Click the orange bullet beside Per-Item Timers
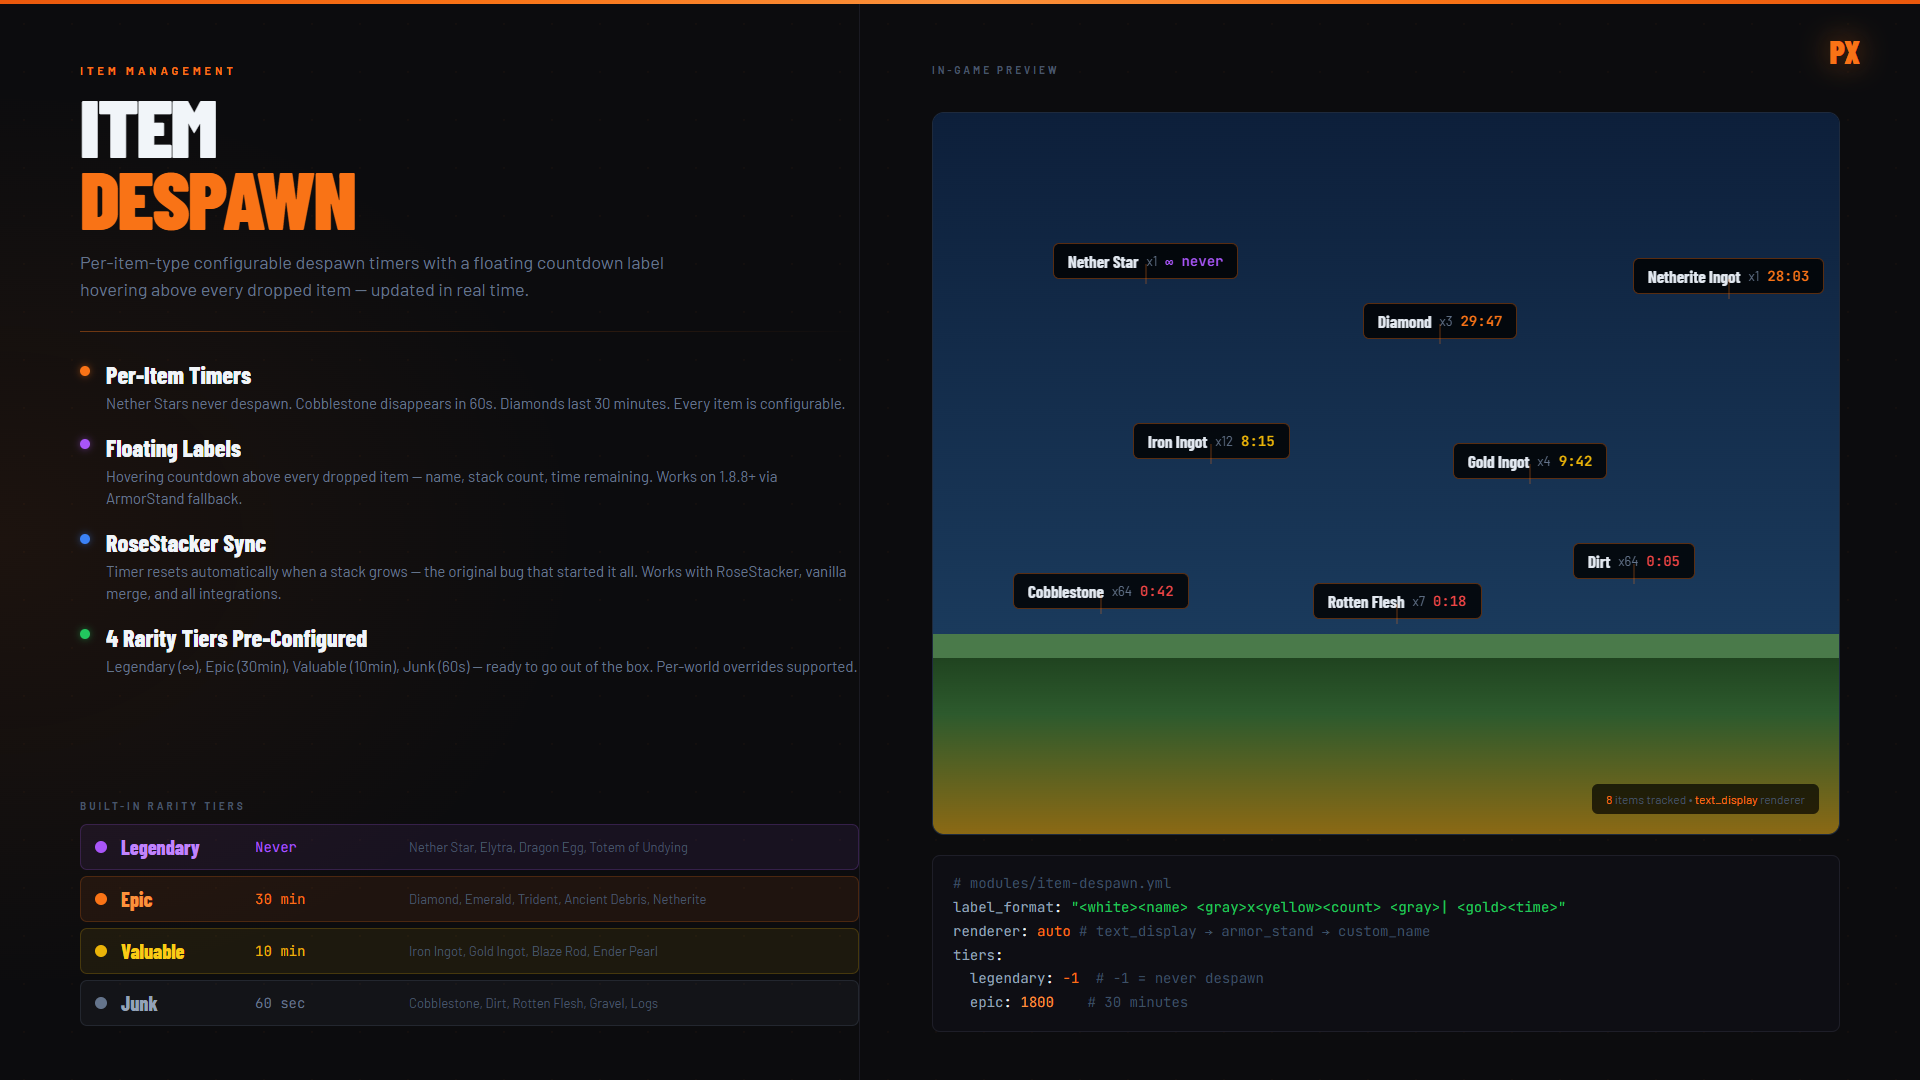Image resolution: width=1920 pixels, height=1080 pixels. [x=85, y=371]
